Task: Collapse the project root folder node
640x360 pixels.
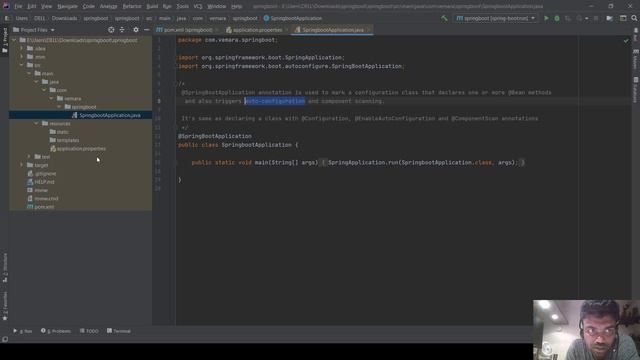Action: click(x=14, y=40)
